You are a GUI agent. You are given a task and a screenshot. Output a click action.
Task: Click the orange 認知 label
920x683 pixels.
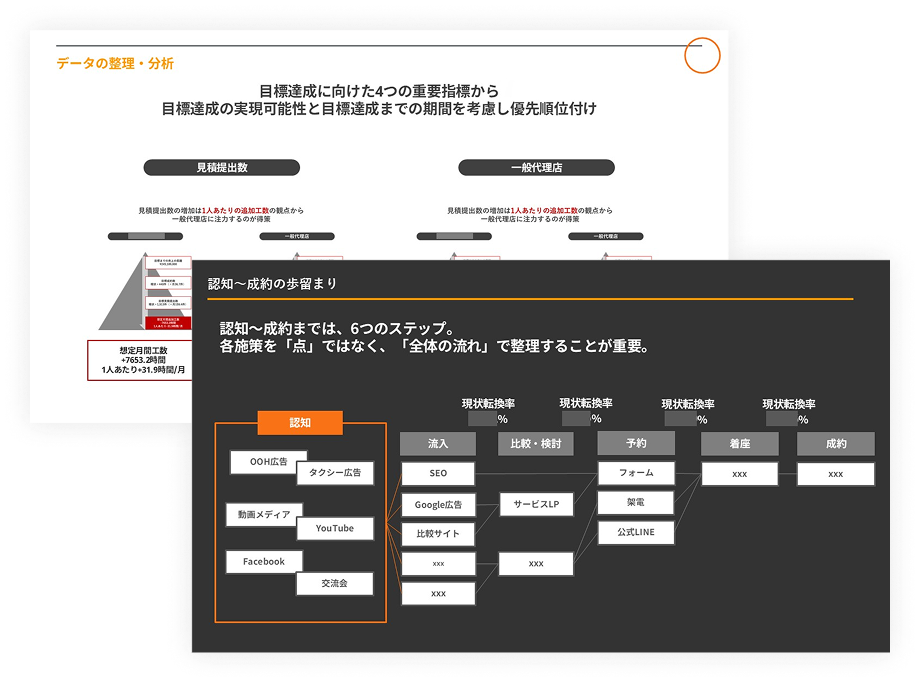pyautogui.click(x=300, y=422)
